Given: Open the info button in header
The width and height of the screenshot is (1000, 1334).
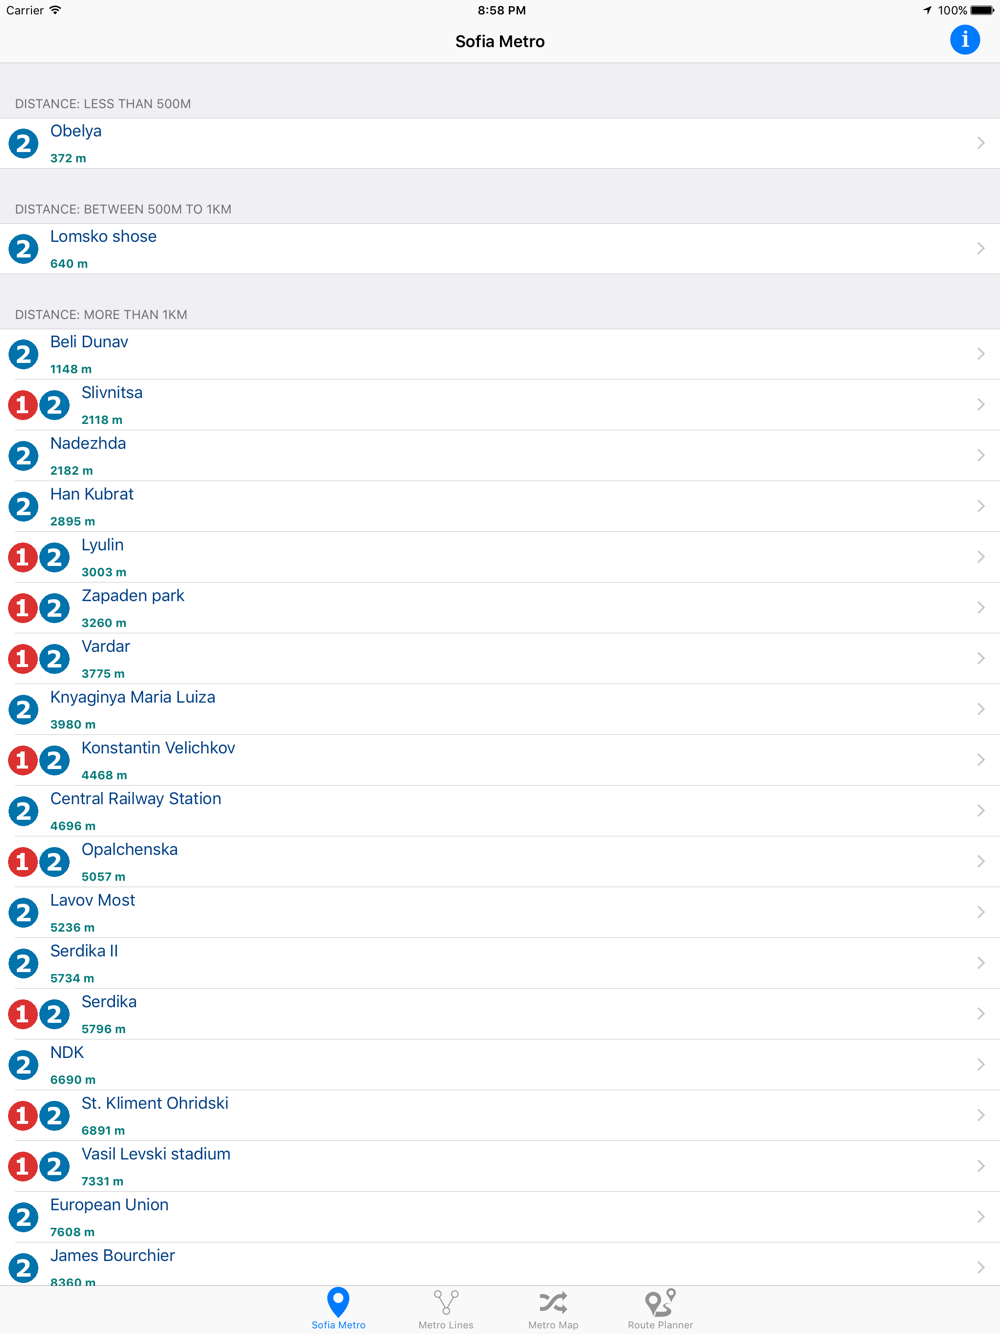Looking at the screenshot, I should click(964, 40).
